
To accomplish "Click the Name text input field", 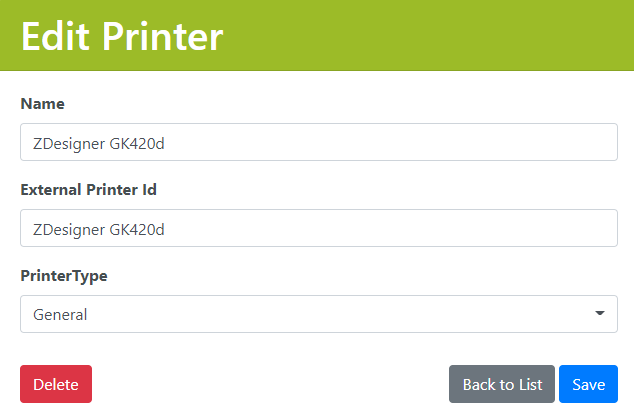I will [318, 142].
